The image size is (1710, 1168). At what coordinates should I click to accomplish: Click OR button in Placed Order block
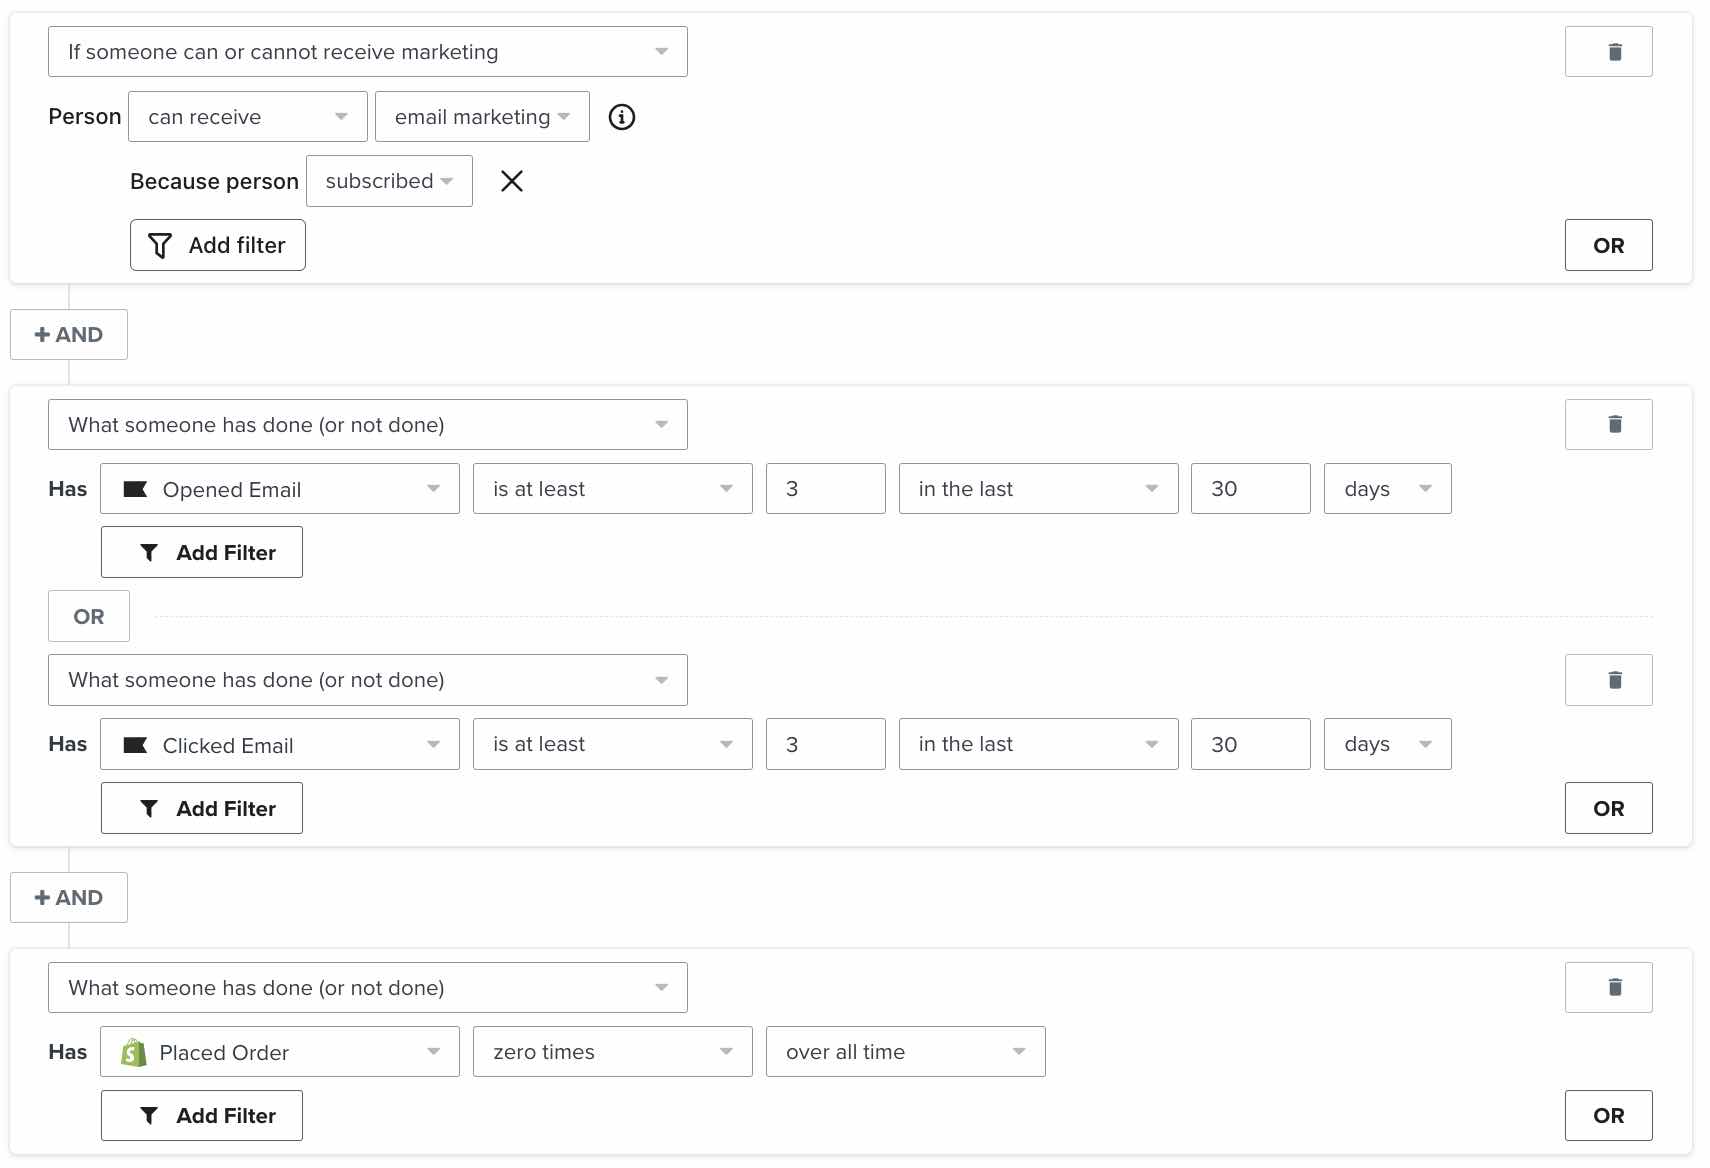point(1608,1116)
